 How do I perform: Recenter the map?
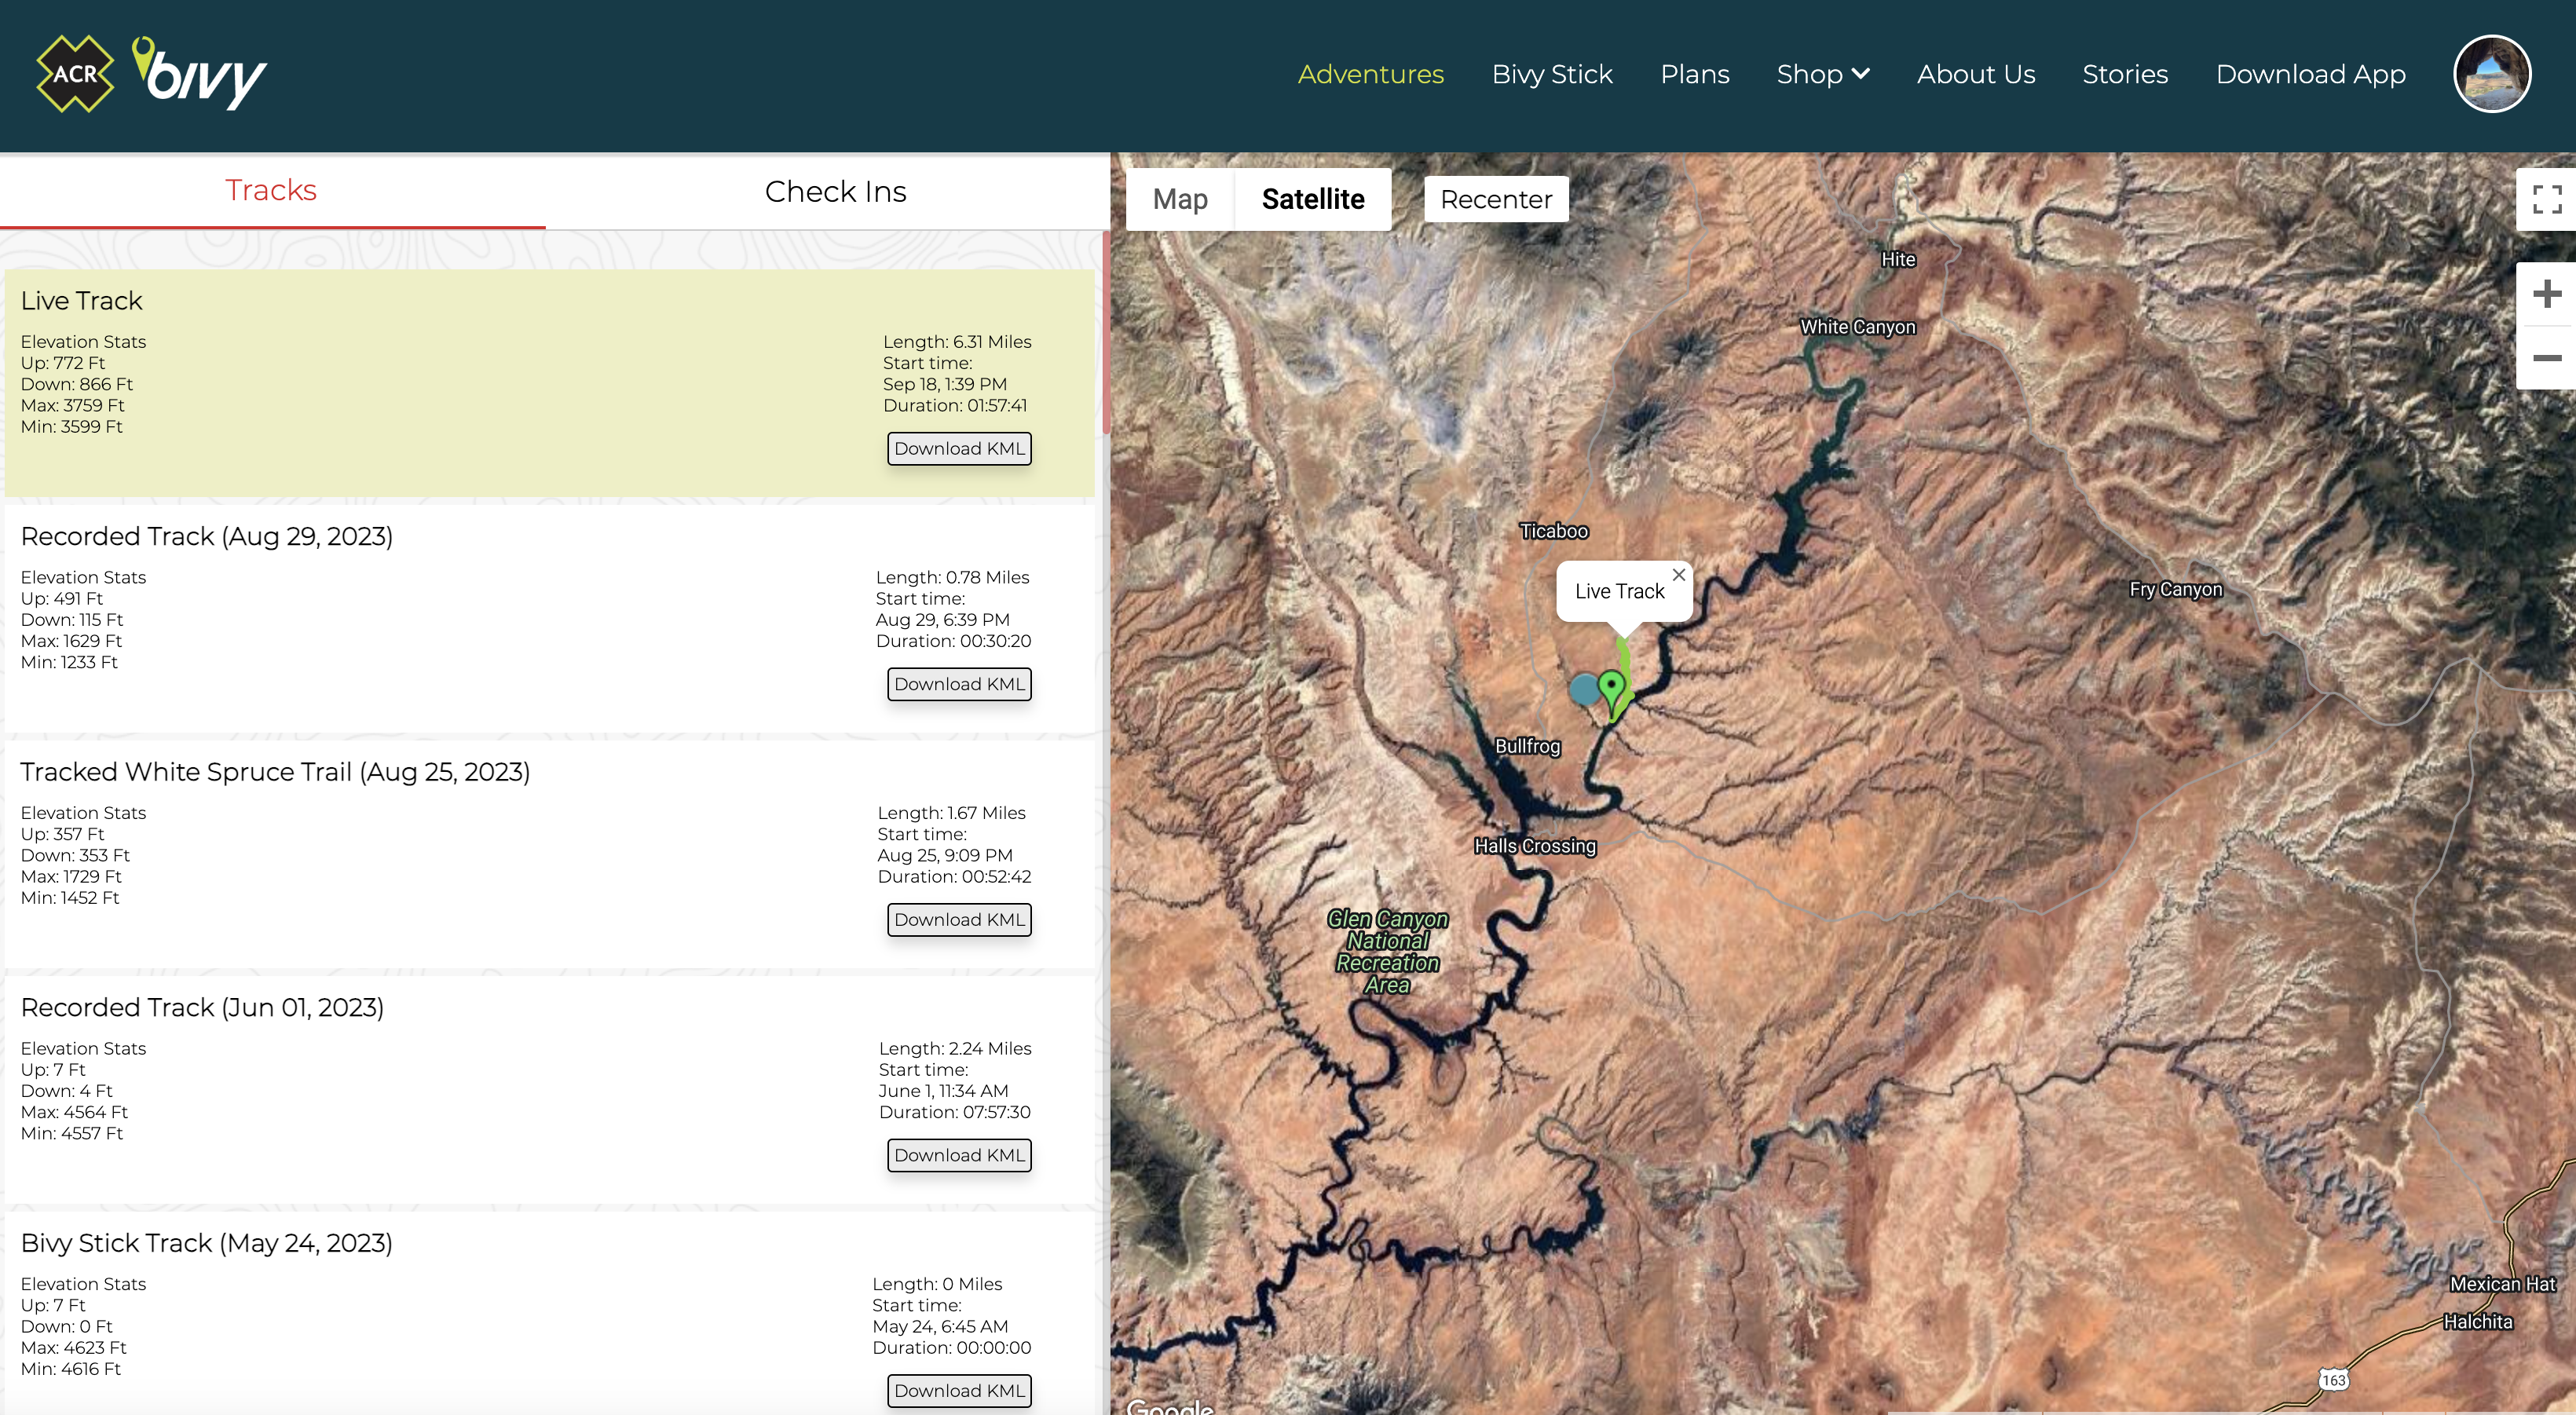[x=1496, y=199]
